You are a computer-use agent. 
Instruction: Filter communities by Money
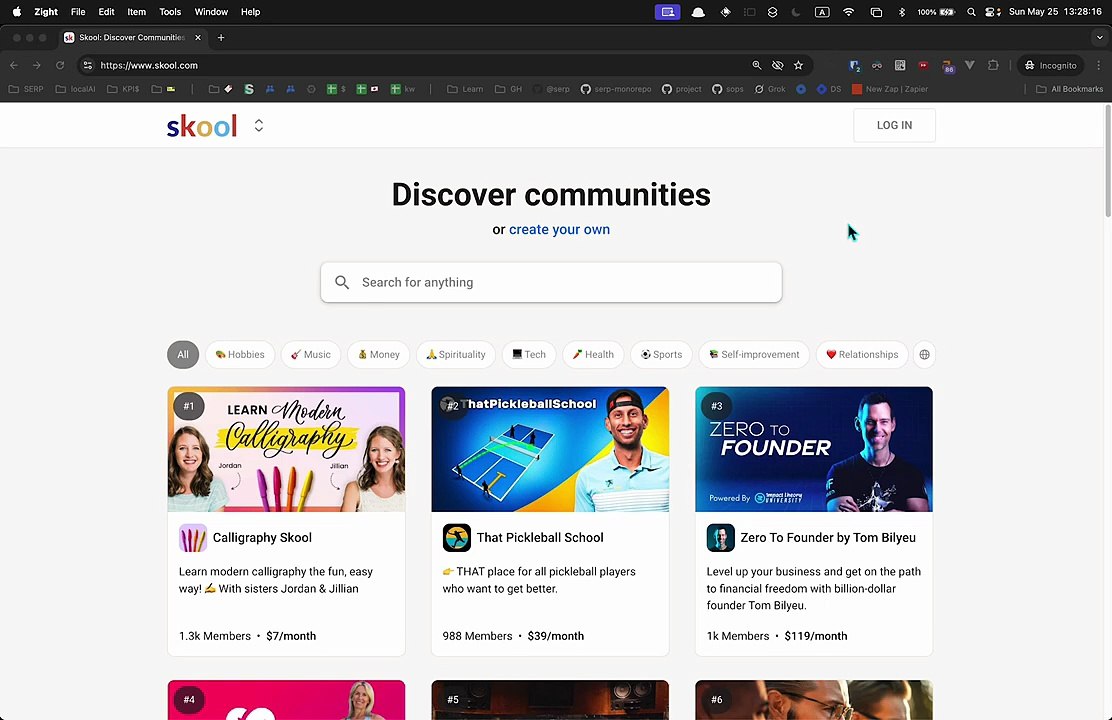(x=379, y=355)
